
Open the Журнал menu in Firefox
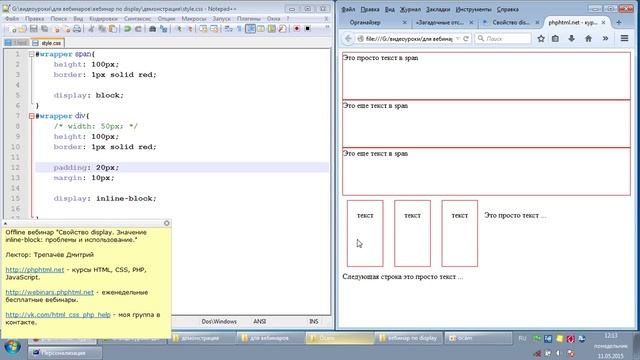pos(410,9)
